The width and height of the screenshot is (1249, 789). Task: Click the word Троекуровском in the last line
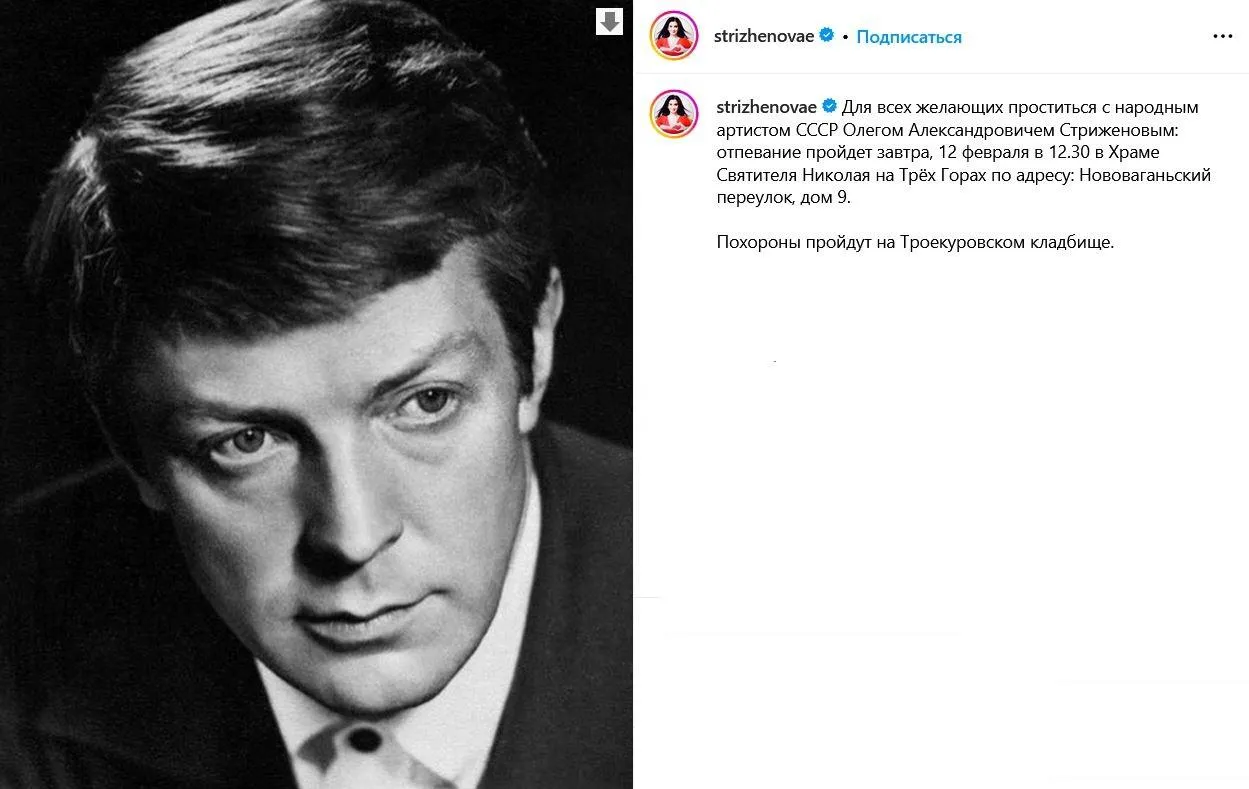coord(962,243)
